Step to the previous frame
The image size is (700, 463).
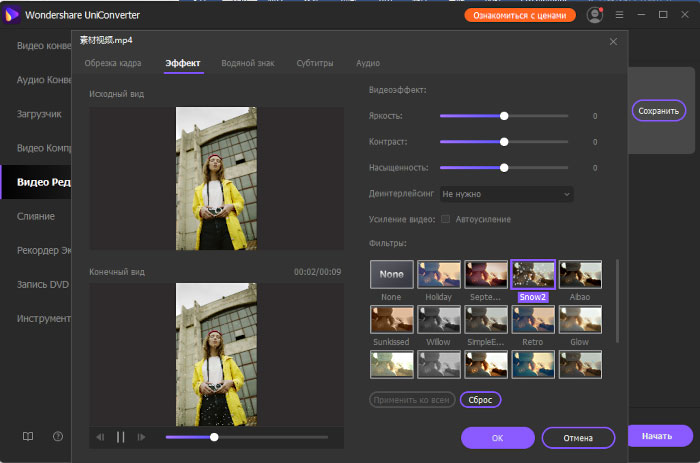100,437
